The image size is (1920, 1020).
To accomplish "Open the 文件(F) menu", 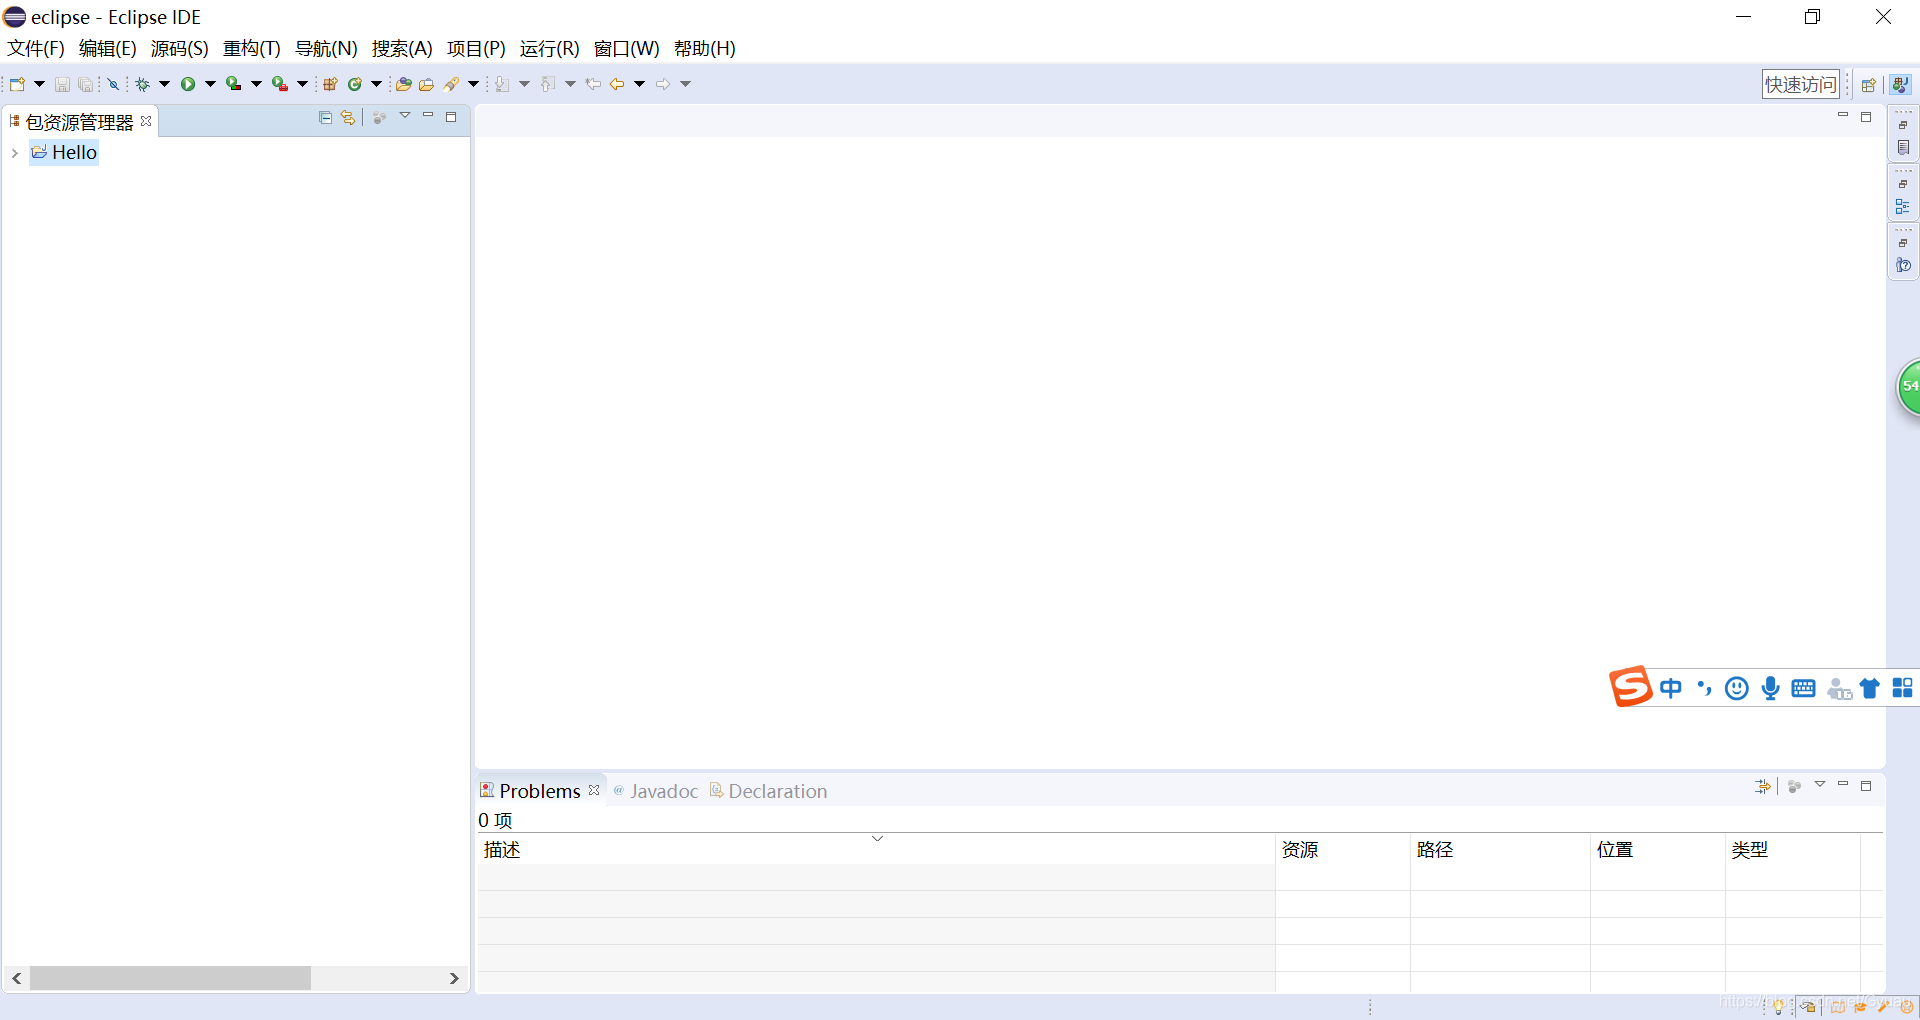I will [36, 48].
